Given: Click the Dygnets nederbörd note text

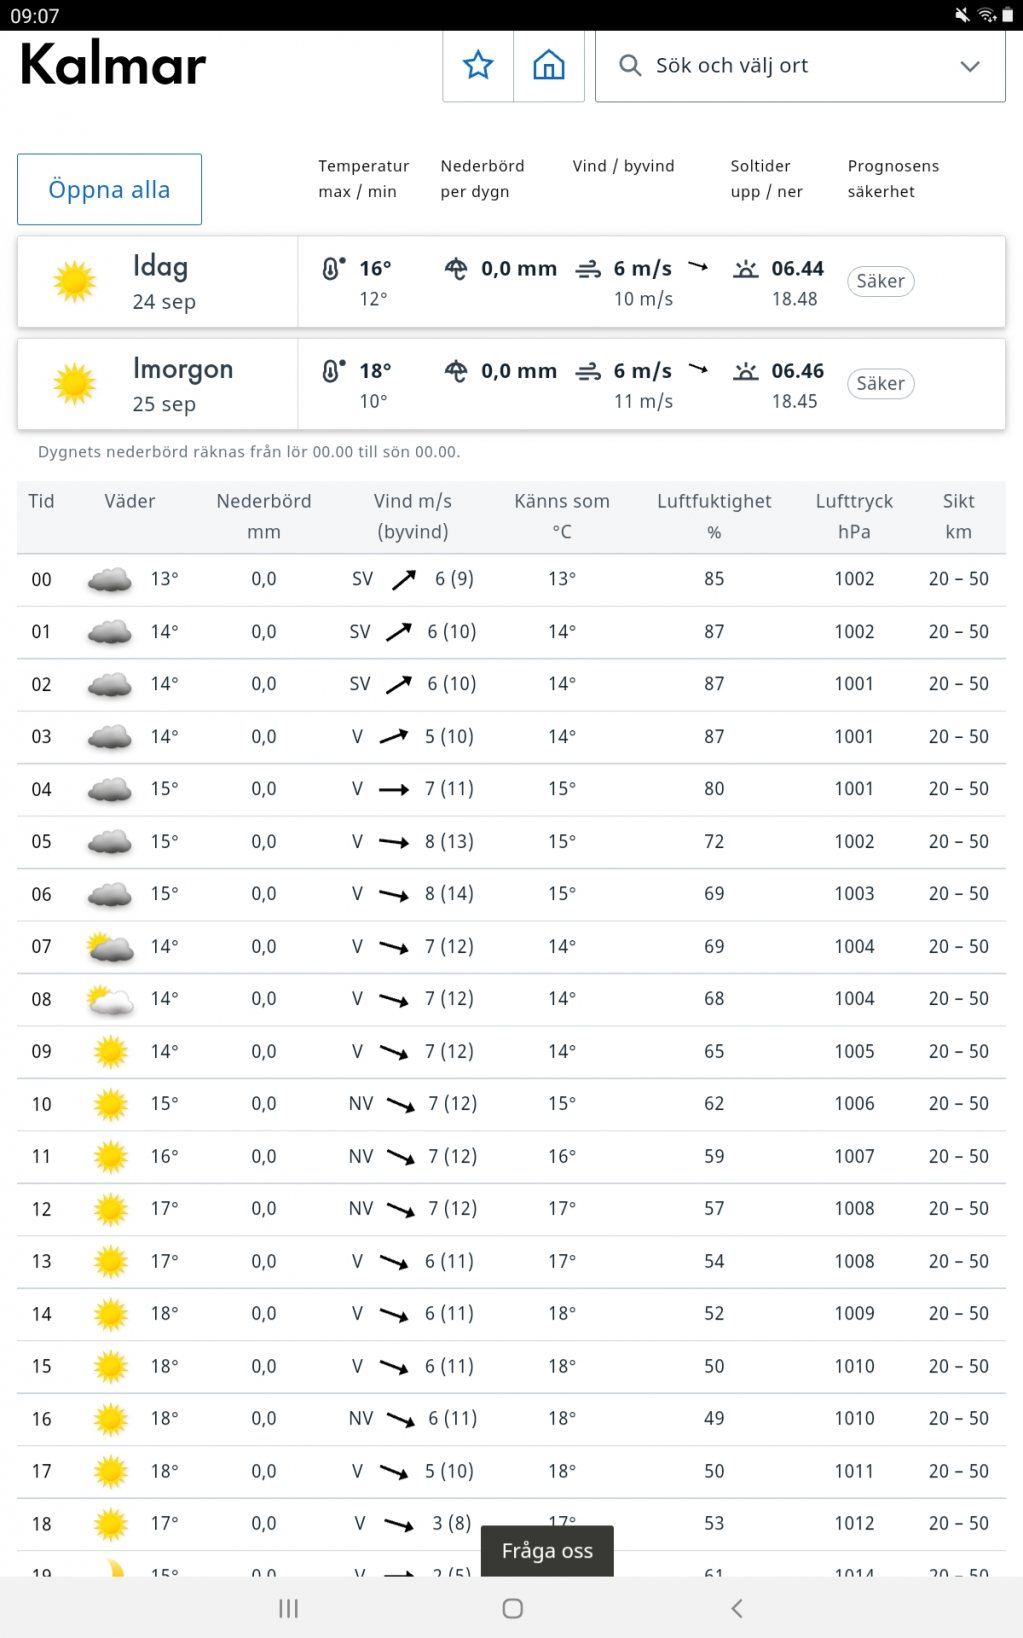Looking at the screenshot, I should coord(249,452).
